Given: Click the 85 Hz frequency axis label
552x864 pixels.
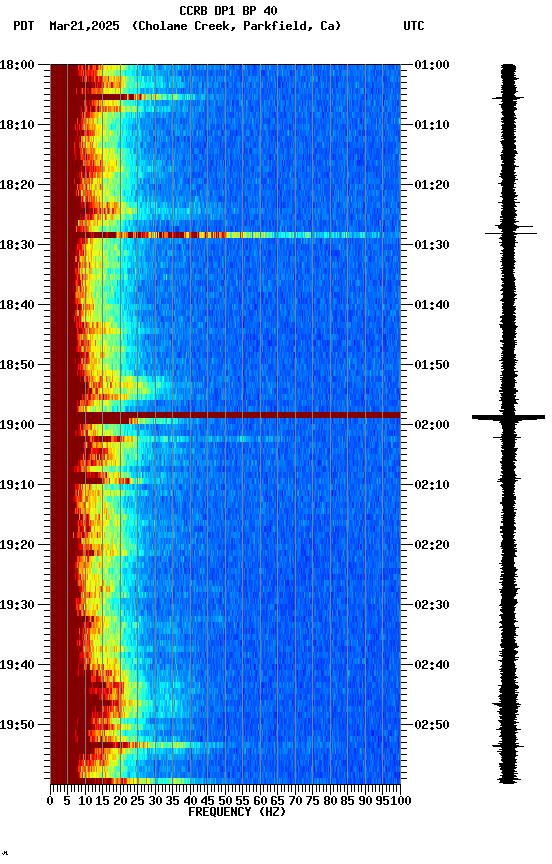Looking at the screenshot, I should click(348, 801).
